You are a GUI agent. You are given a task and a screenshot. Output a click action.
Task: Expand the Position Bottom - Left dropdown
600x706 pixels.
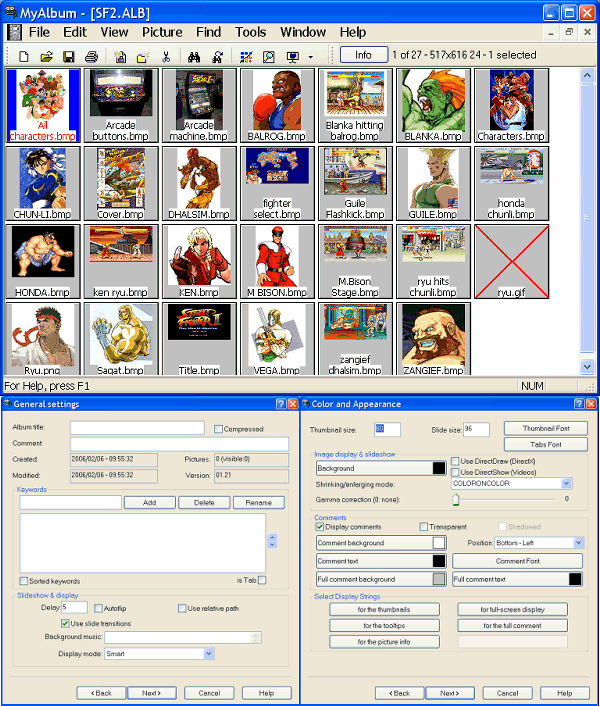tap(578, 543)
